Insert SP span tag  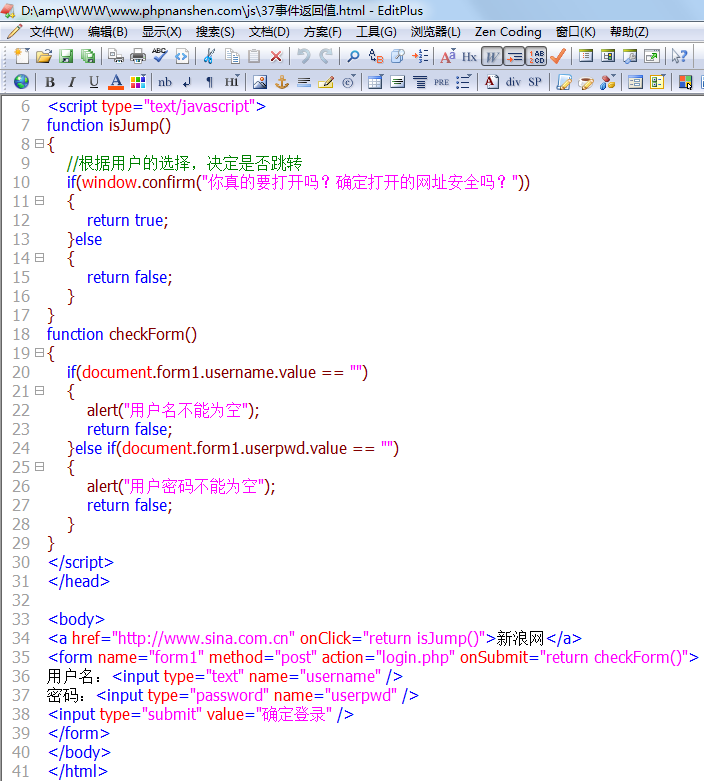tap(535, 82)
